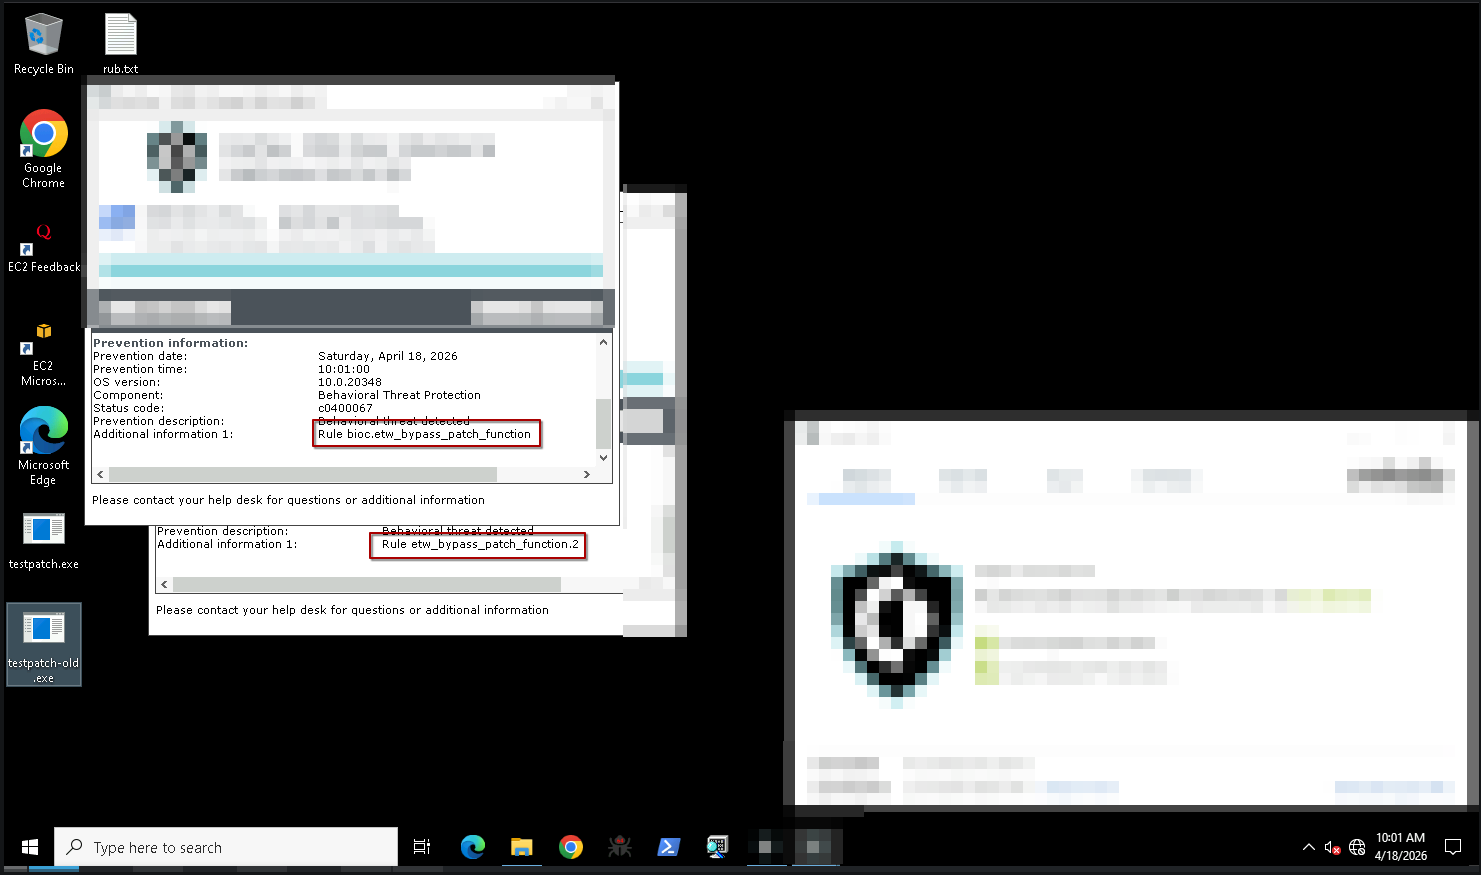Open Google Chrome desktop shortcut
The height and width of the screenshot is (875, 1481).
(x=43, y=149)
